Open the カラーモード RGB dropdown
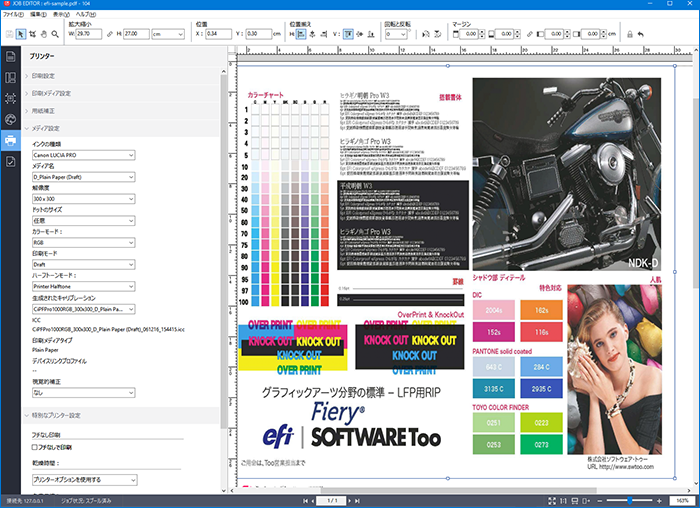 click(83, 242)
